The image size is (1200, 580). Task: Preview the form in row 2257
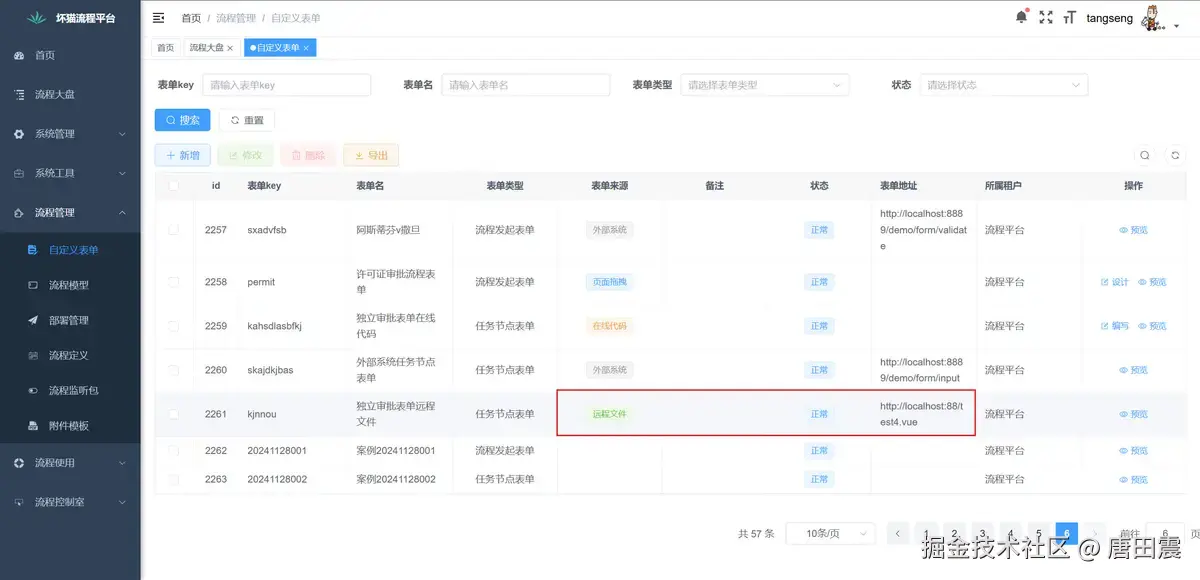click(1133, 230)
